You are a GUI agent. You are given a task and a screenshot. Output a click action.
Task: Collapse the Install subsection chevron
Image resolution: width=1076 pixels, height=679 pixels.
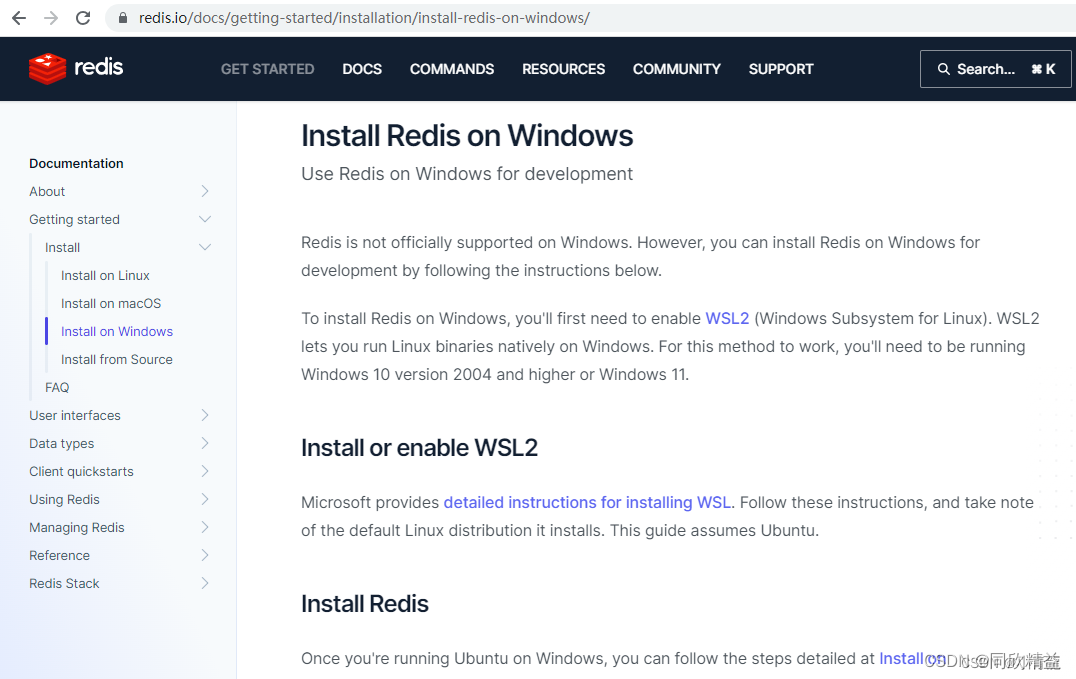[x=204, y=248]
